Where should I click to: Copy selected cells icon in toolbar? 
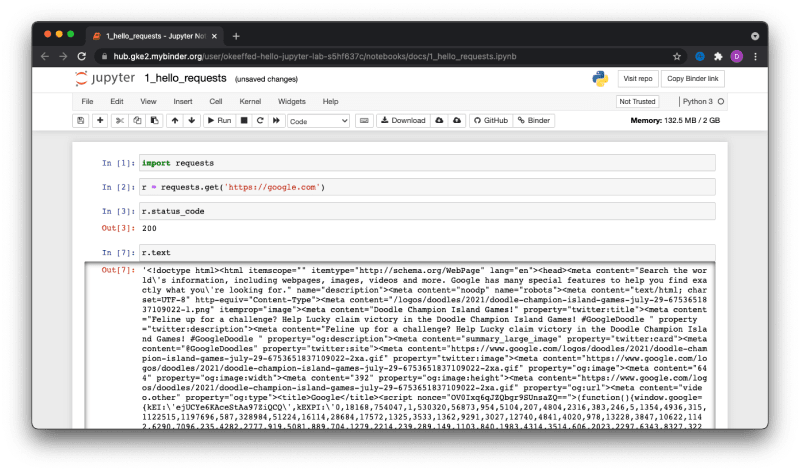coord(137,120)
